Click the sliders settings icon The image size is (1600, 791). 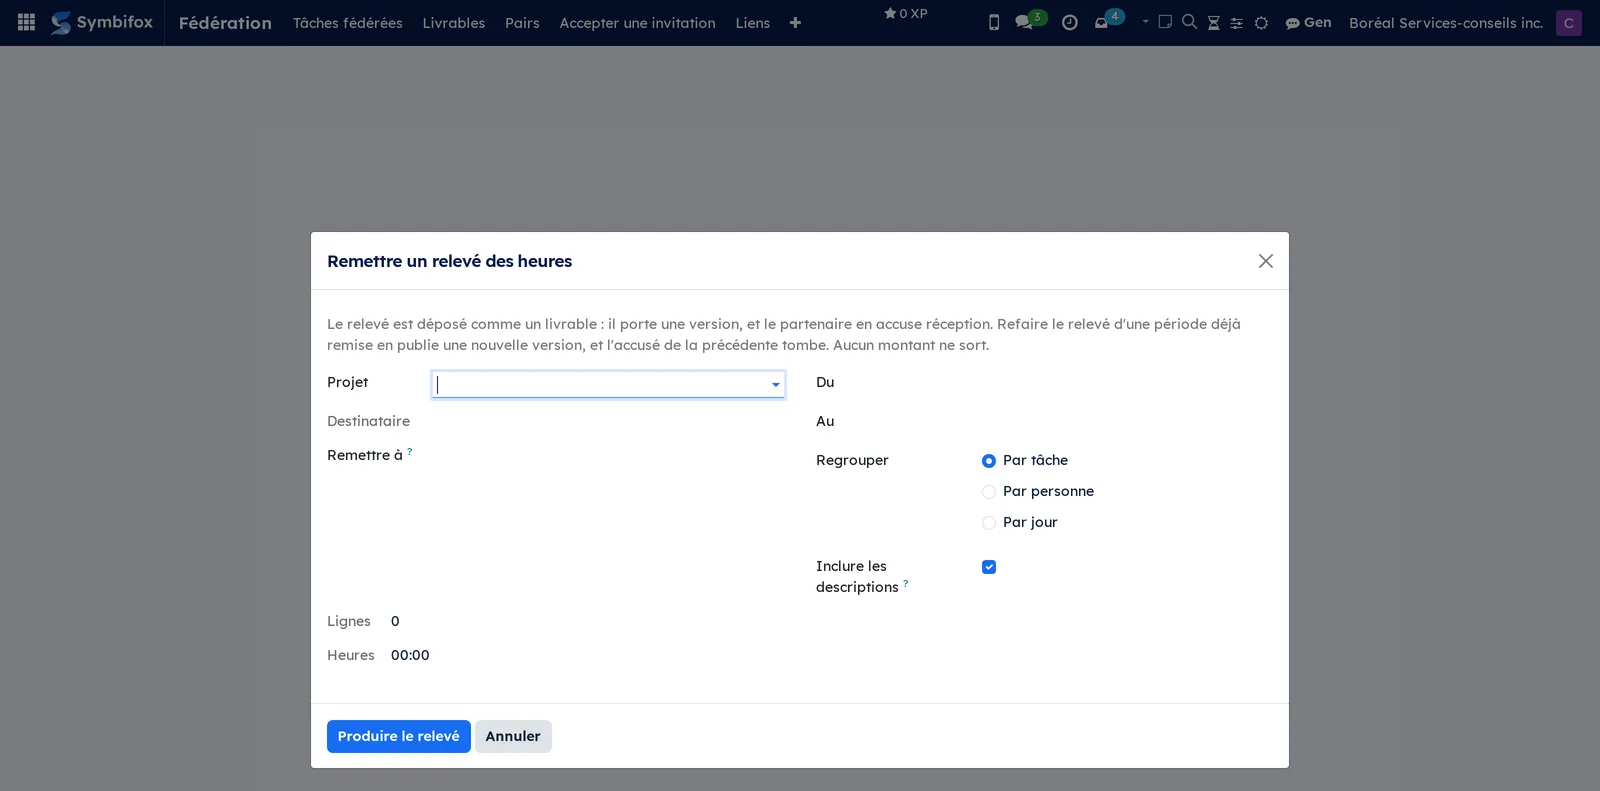[1237, 23]
